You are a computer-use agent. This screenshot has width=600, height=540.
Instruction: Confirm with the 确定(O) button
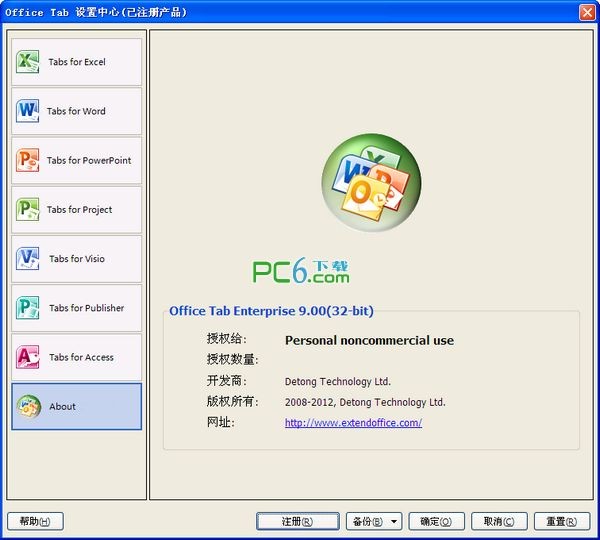437,521
